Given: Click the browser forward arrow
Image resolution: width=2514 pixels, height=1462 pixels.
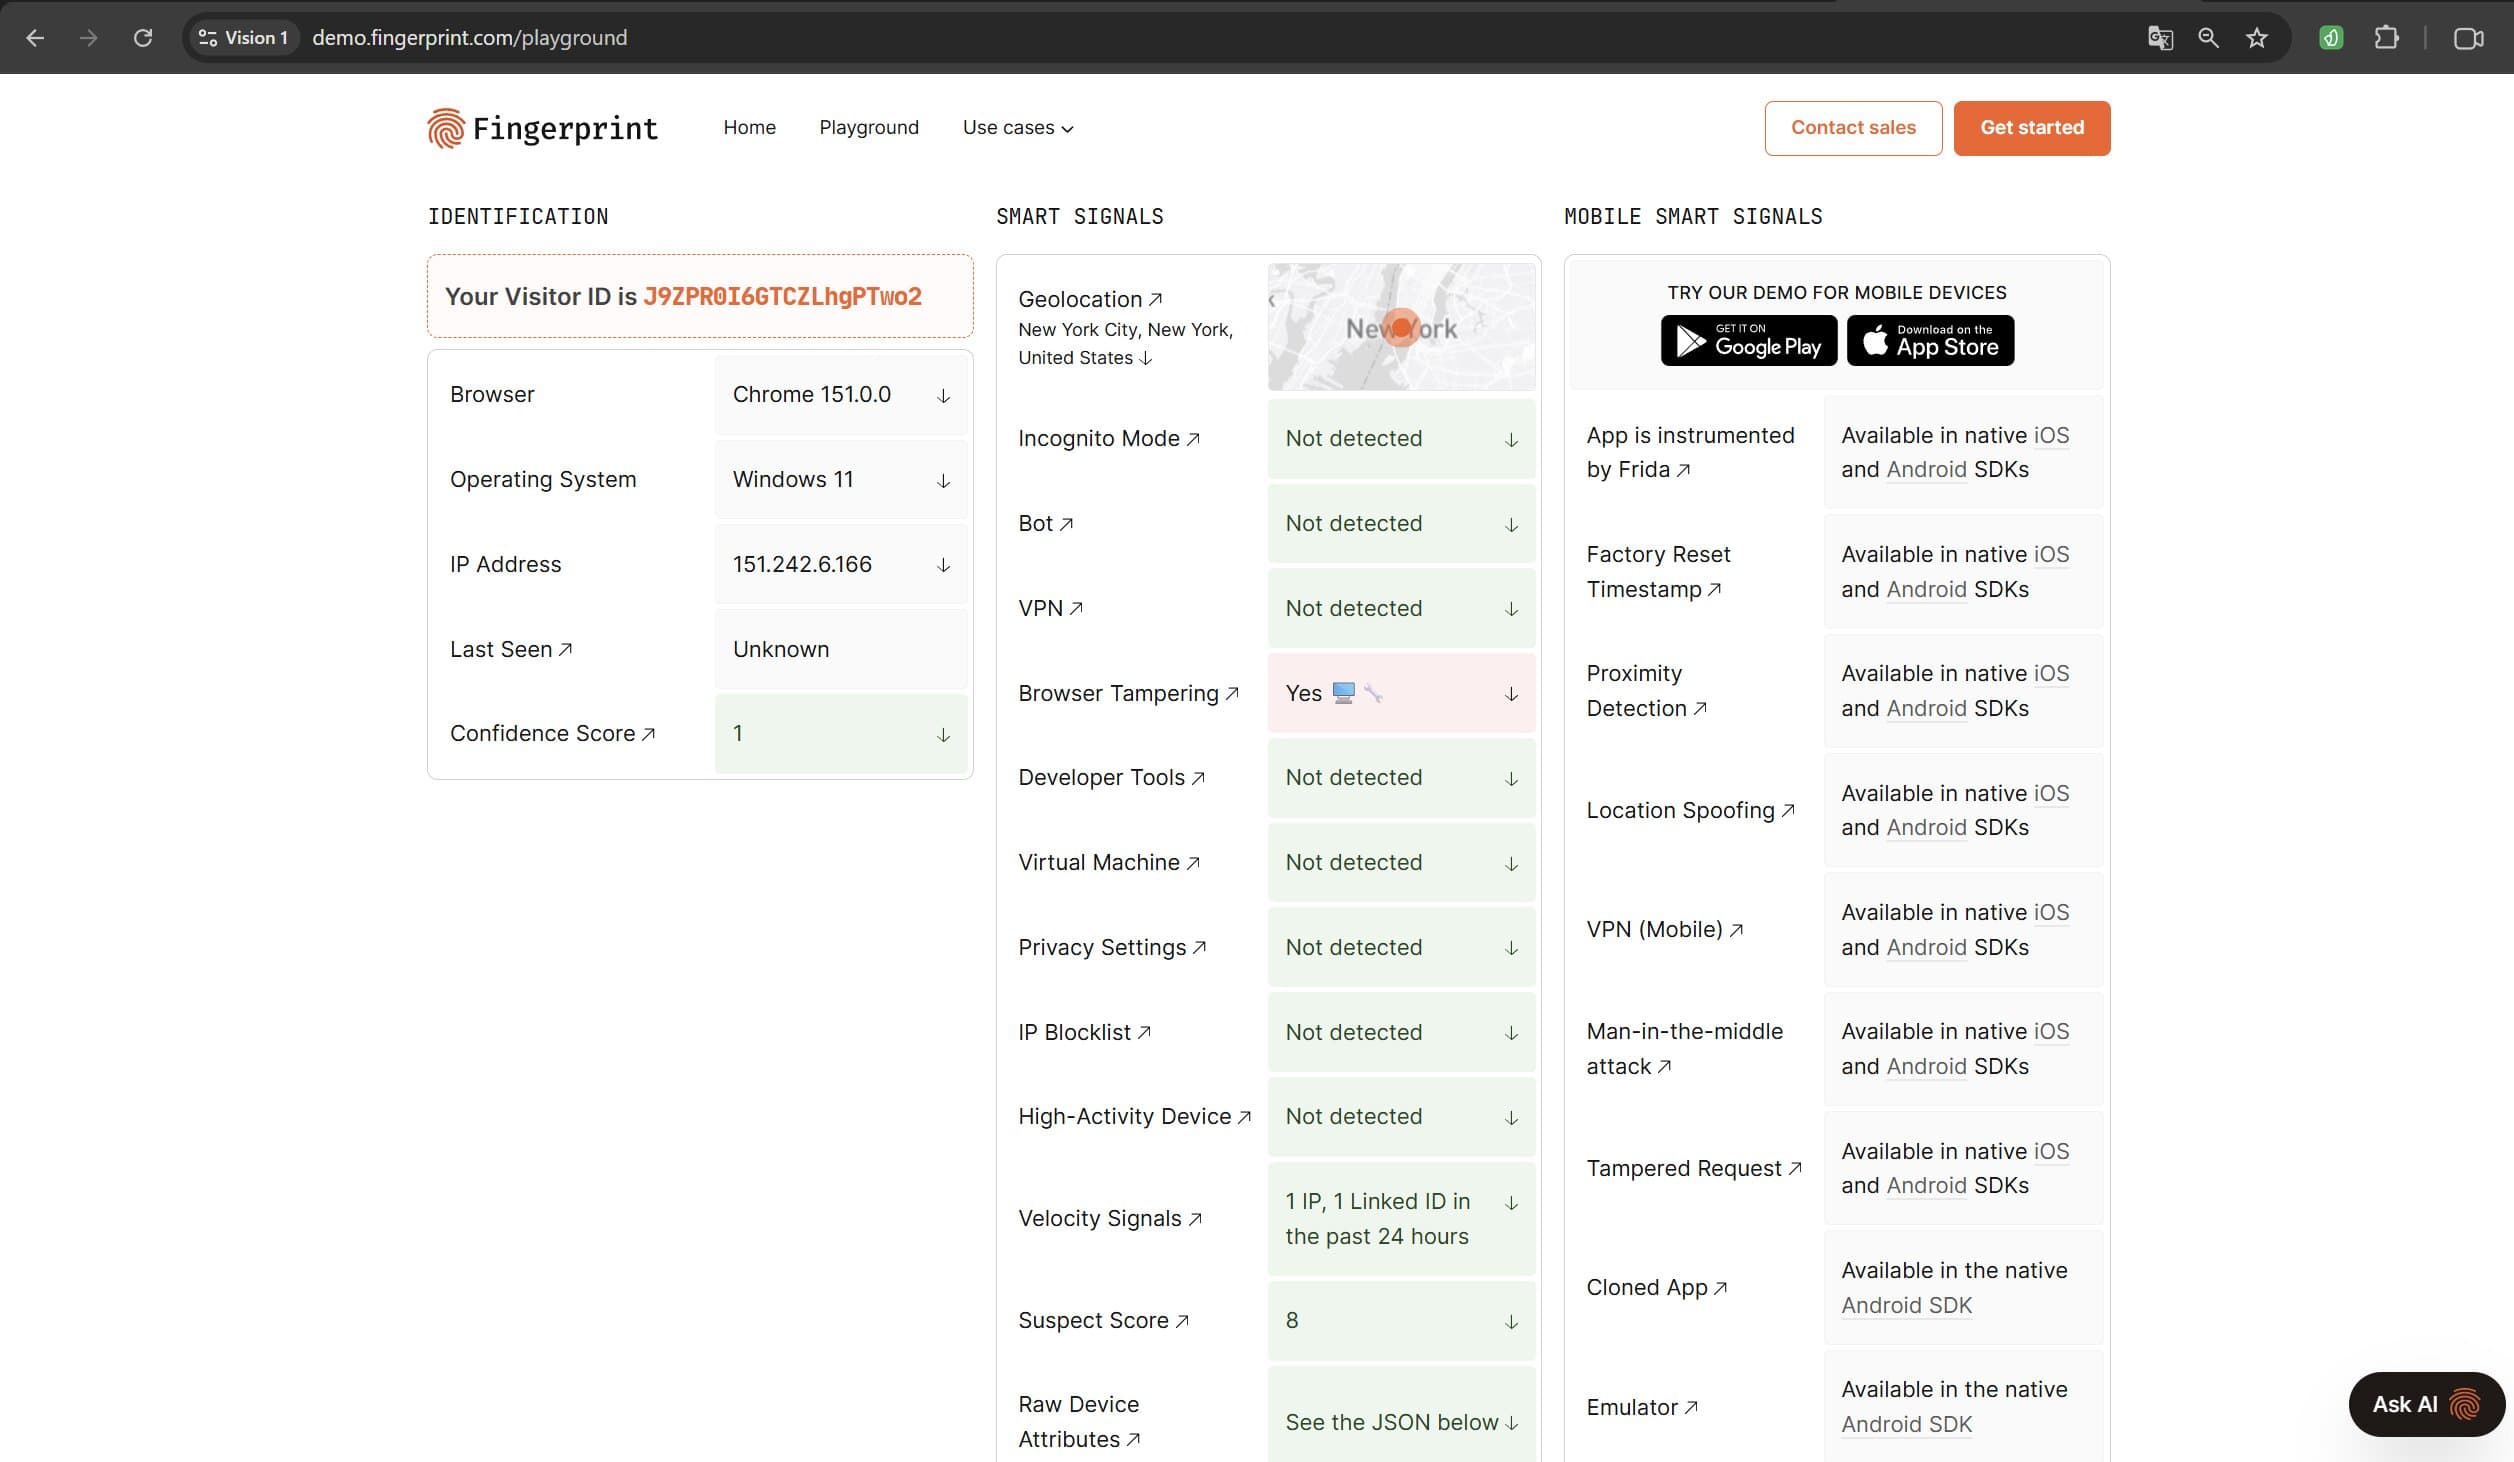Looking at the screenshot, I should tap(89, 38).
